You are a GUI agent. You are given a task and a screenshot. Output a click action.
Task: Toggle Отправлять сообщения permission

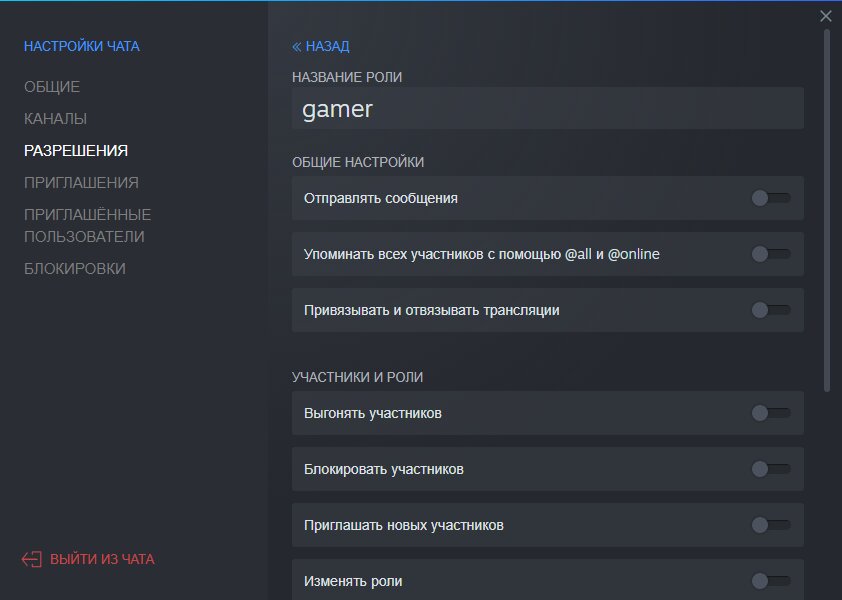(771, 198)
